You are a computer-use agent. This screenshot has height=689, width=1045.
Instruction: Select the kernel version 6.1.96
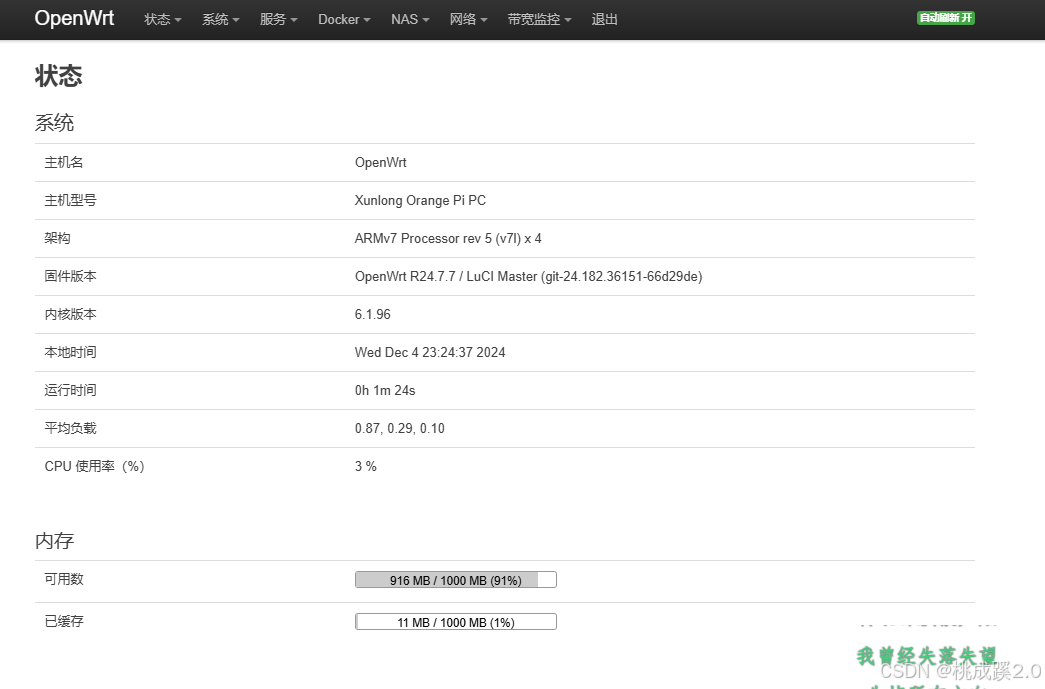point(373,315)
